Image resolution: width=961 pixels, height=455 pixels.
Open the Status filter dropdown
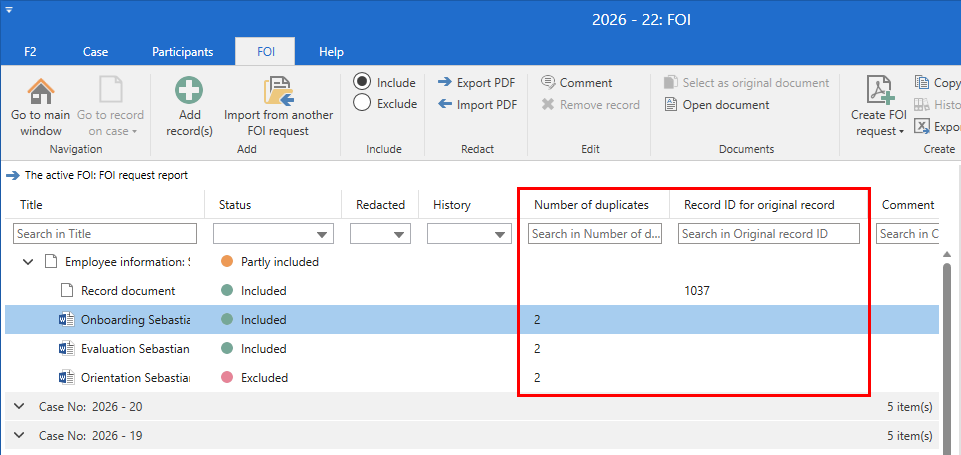[321, 234]
